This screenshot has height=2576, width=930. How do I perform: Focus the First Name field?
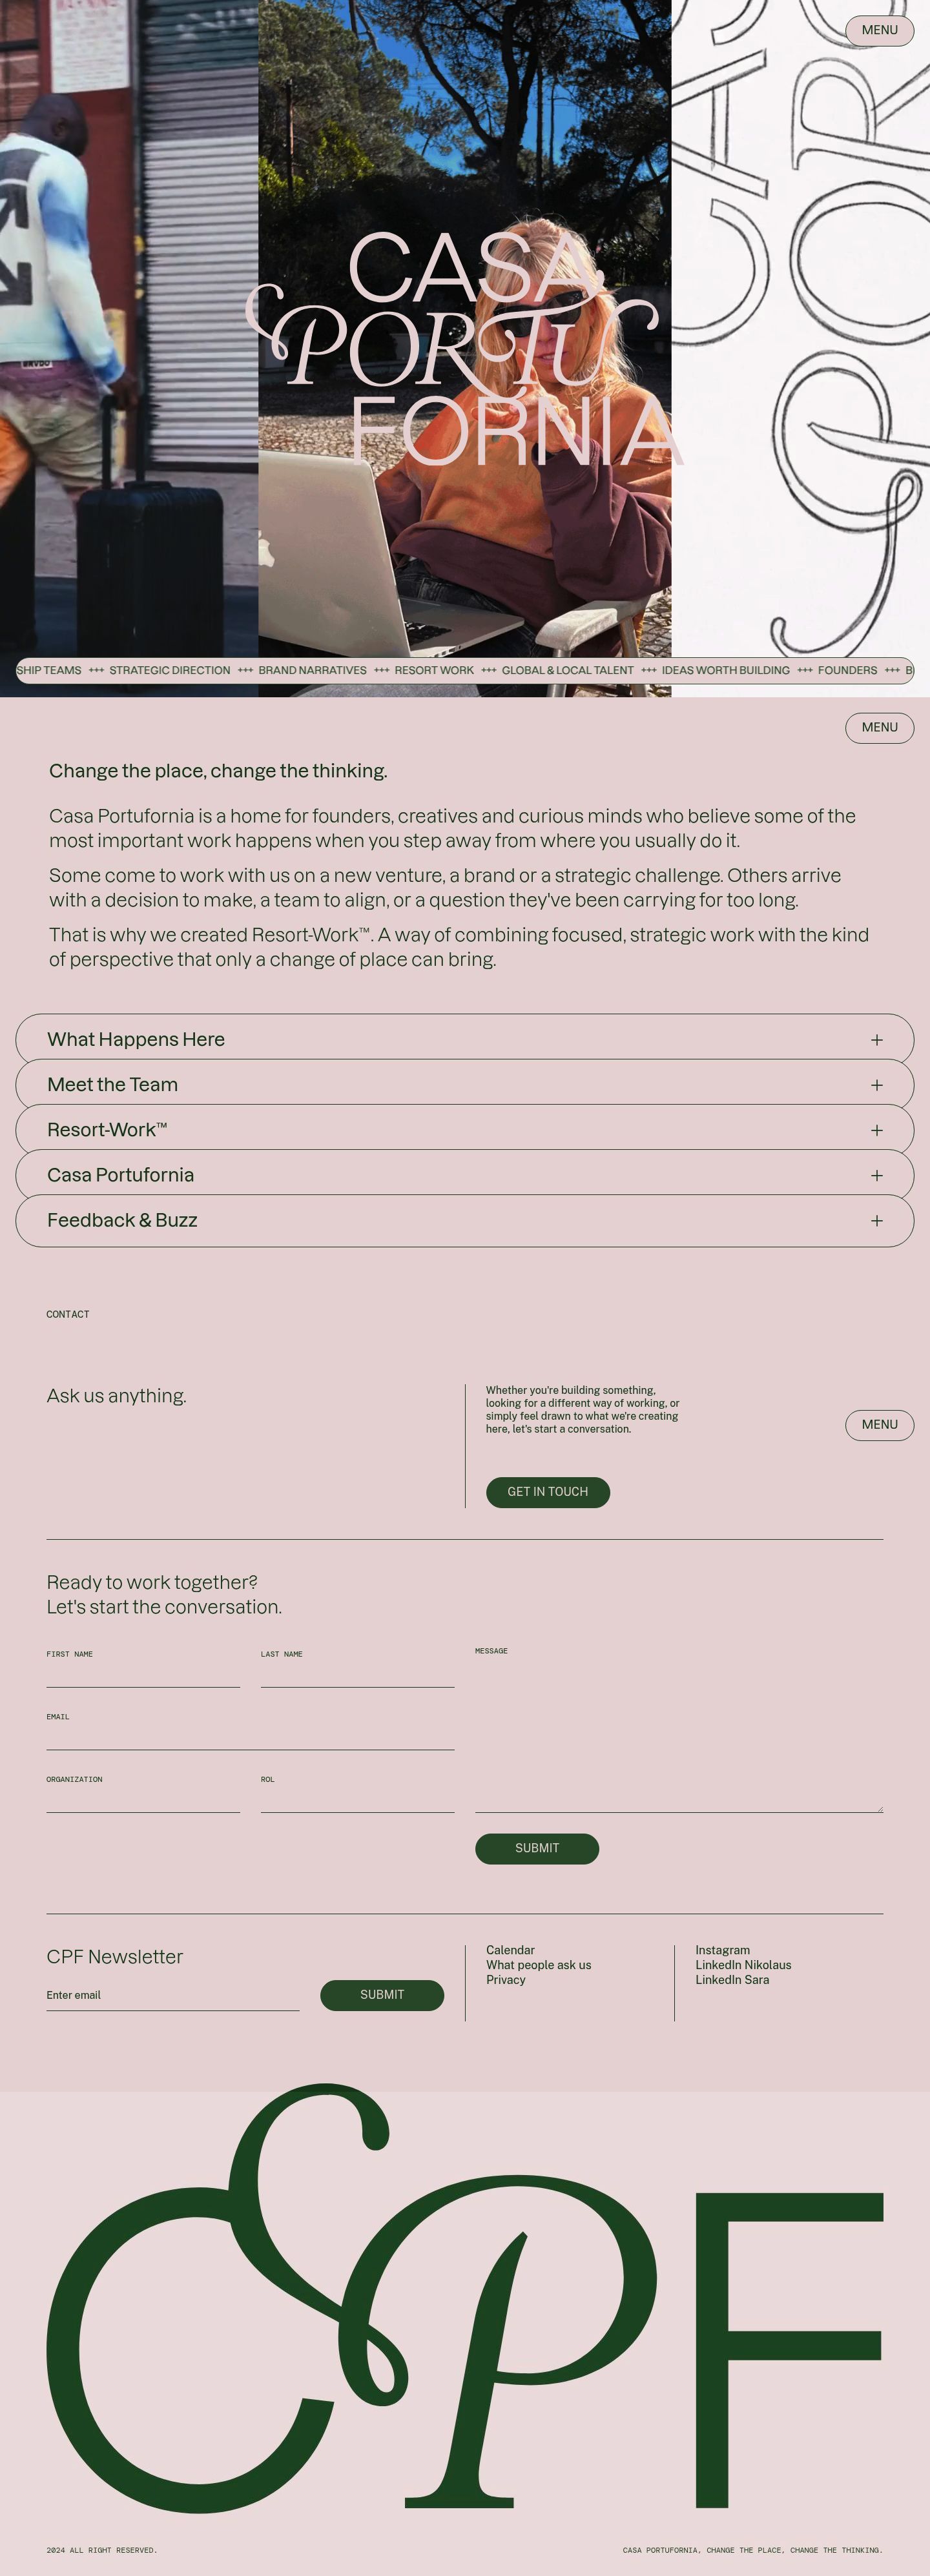143,1676
